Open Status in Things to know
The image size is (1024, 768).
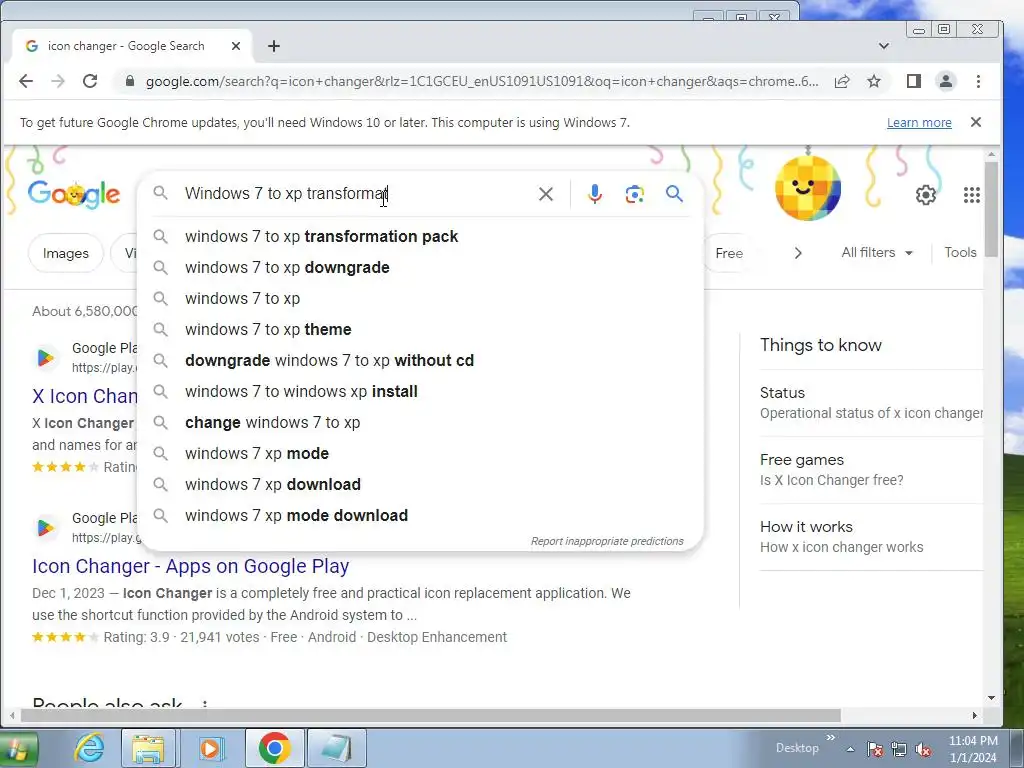pos(871,403)
